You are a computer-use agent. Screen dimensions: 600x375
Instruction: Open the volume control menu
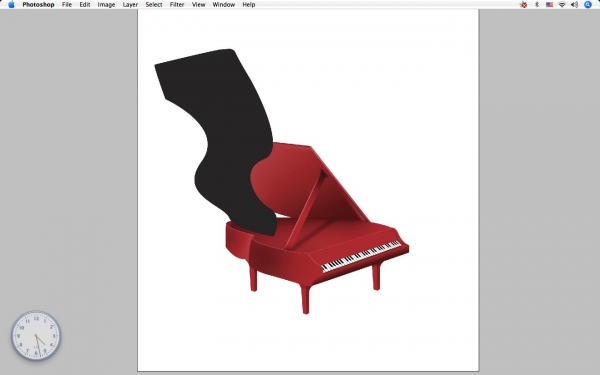click(x=574, y=5)
